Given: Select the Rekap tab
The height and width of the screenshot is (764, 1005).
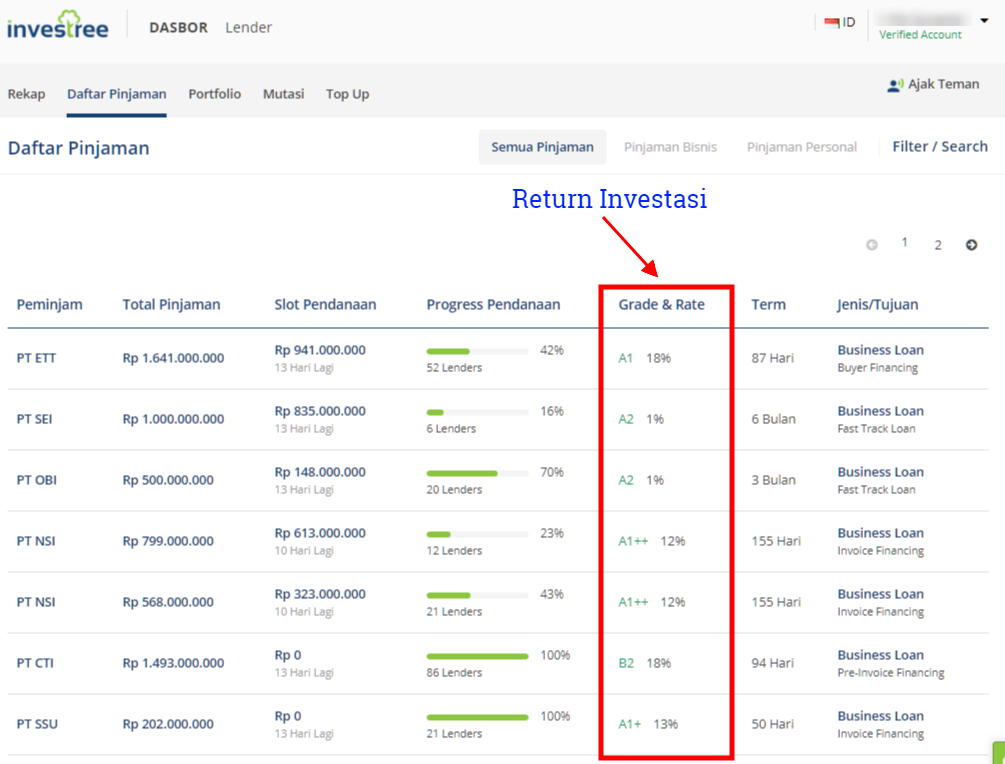Looking at the screenshot, I should [x=26, y=93].
